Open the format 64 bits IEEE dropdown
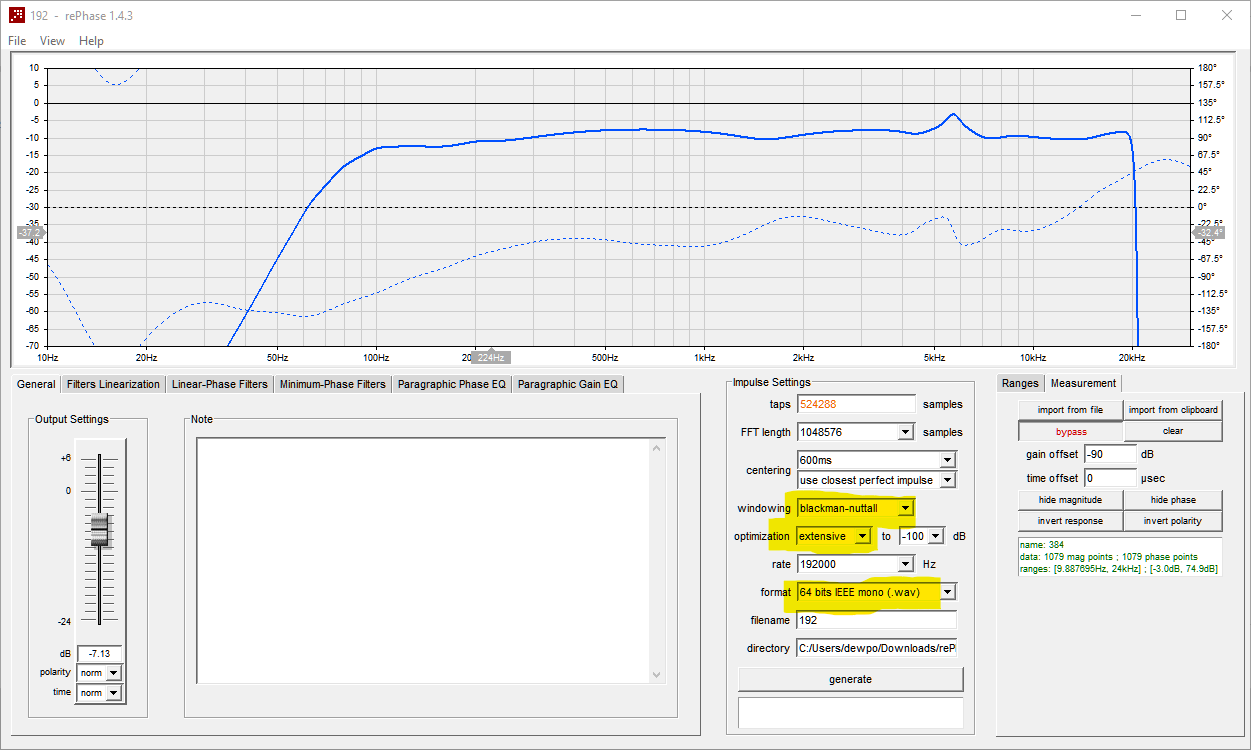1251x750 pixels. tap(877, 592)
